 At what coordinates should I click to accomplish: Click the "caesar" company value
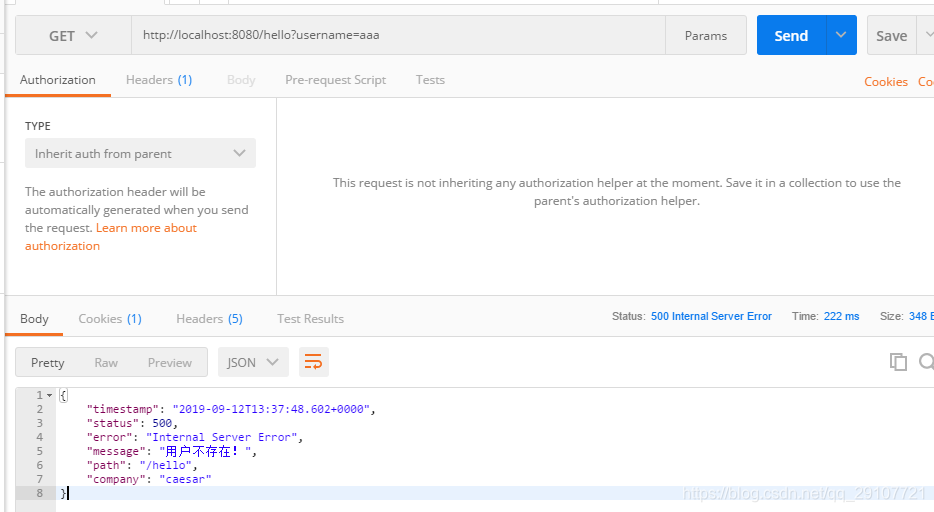pos(185,479)
